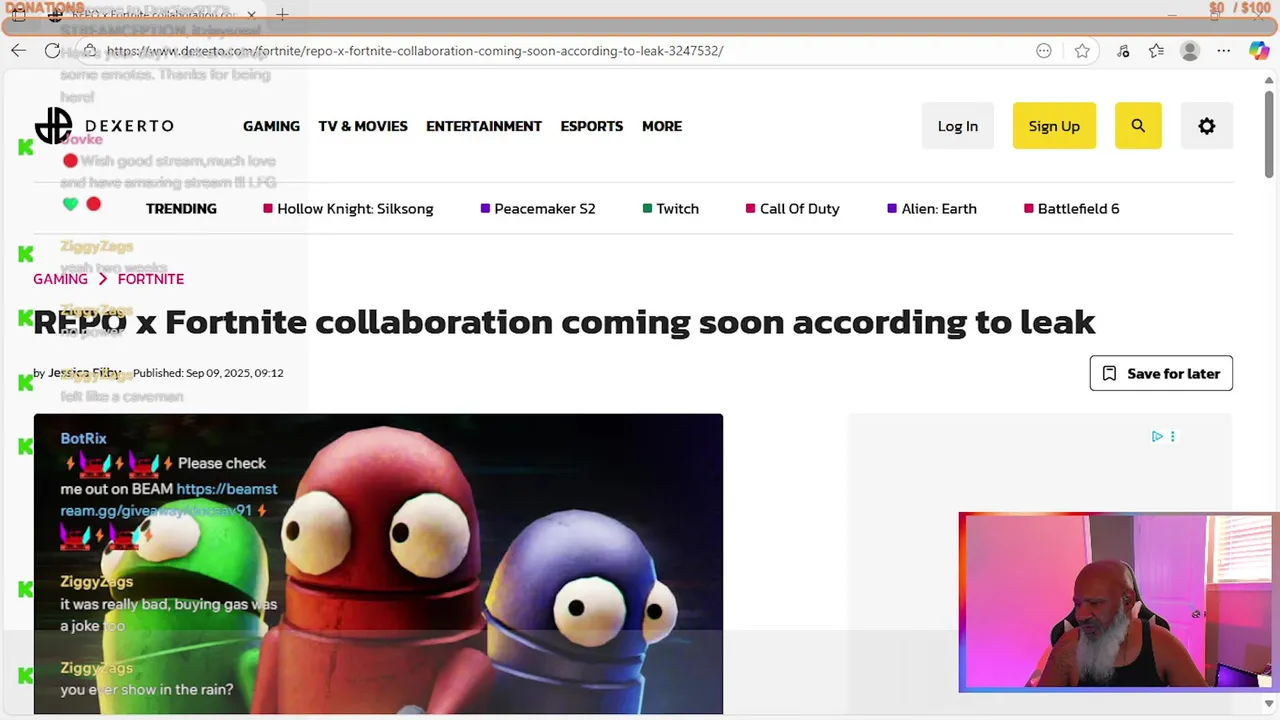Open trending Battlefield 6 link
The width and height of the screenshot is (1280, 720).
click(x=1072, y=208)
